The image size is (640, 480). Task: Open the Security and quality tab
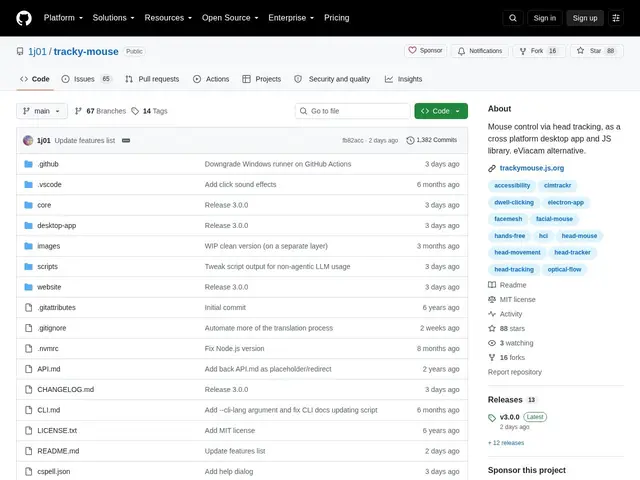click(x=332, y=79)
